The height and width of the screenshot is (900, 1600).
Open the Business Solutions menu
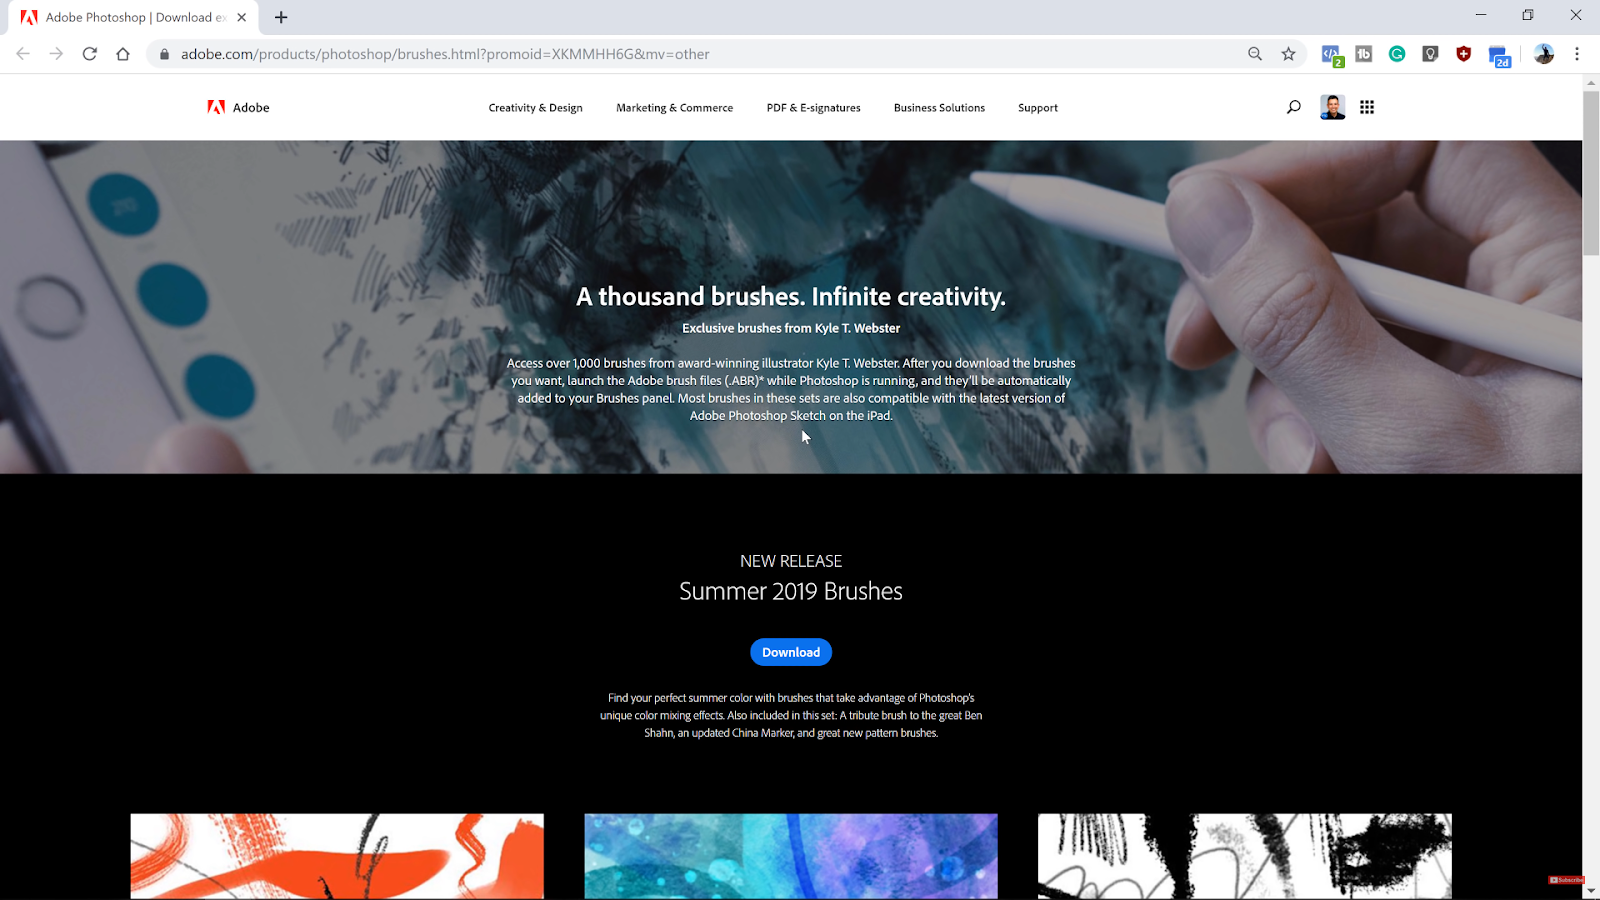coord(939,108)
